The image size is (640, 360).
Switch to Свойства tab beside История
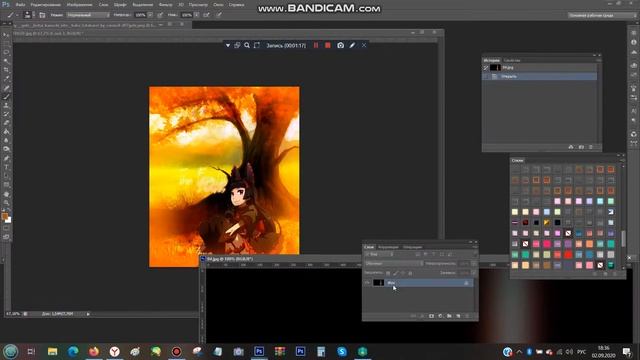pyautogui.click(x=512, y=60)
